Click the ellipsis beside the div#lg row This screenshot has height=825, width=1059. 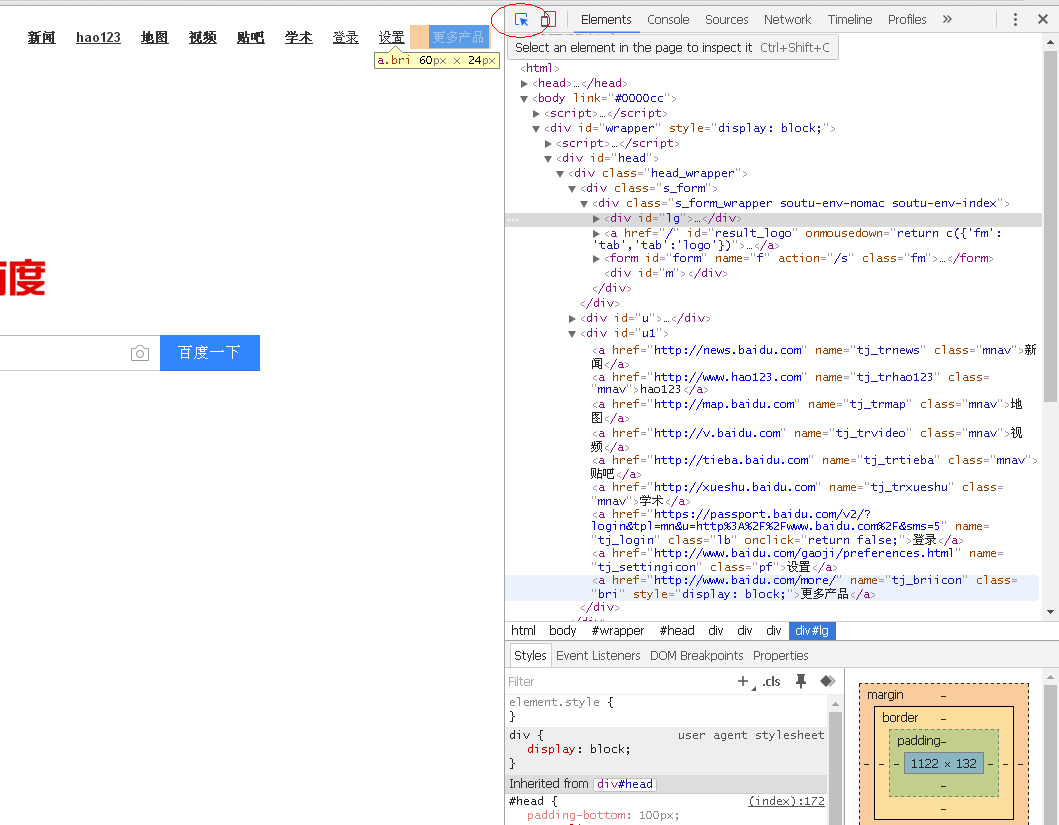point(513,219)
